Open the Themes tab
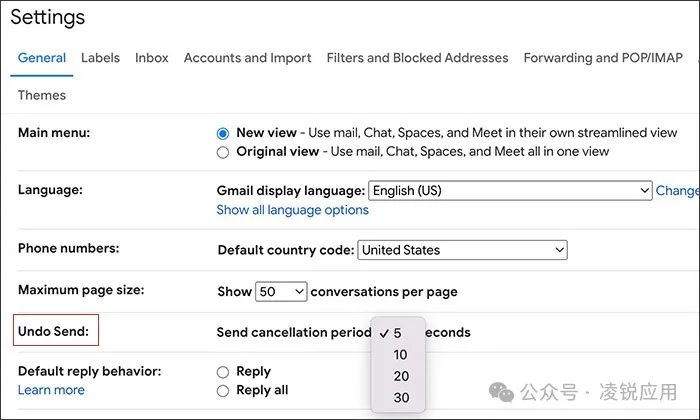 coord(42,95)
